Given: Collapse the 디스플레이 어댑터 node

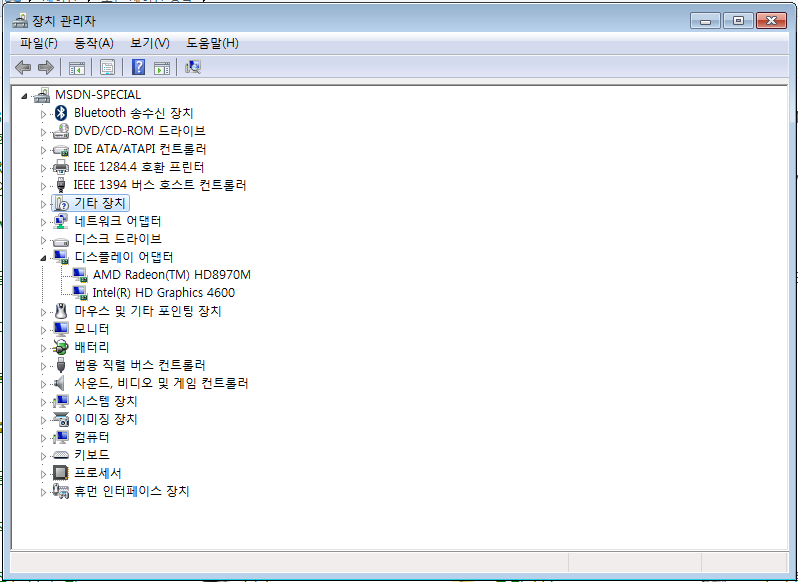Looking at the screenshot, I should pyautogui.click(x=43, y=257).
